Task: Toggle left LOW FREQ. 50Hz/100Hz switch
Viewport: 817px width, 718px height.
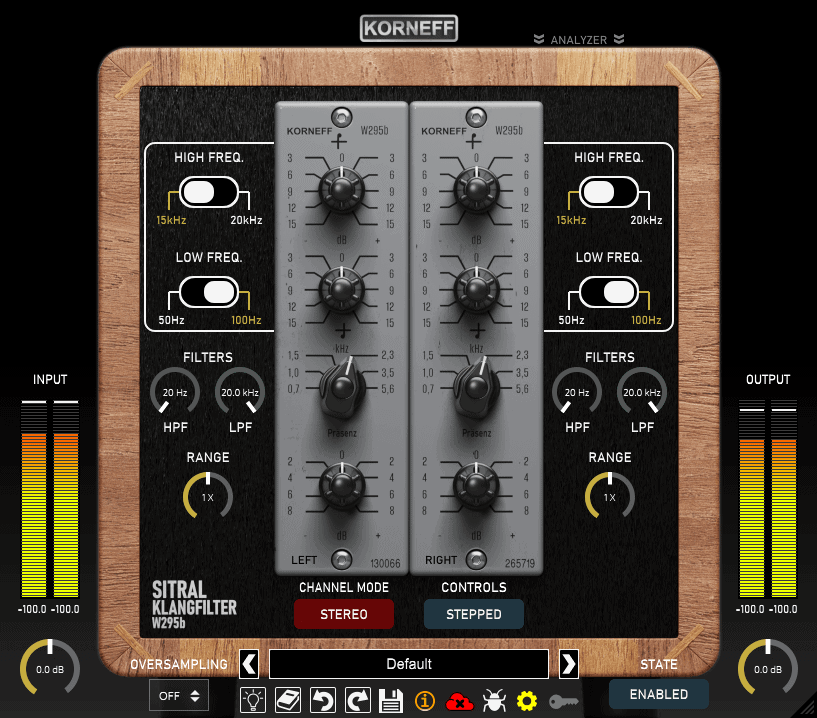Action: (x=209, y=292)
